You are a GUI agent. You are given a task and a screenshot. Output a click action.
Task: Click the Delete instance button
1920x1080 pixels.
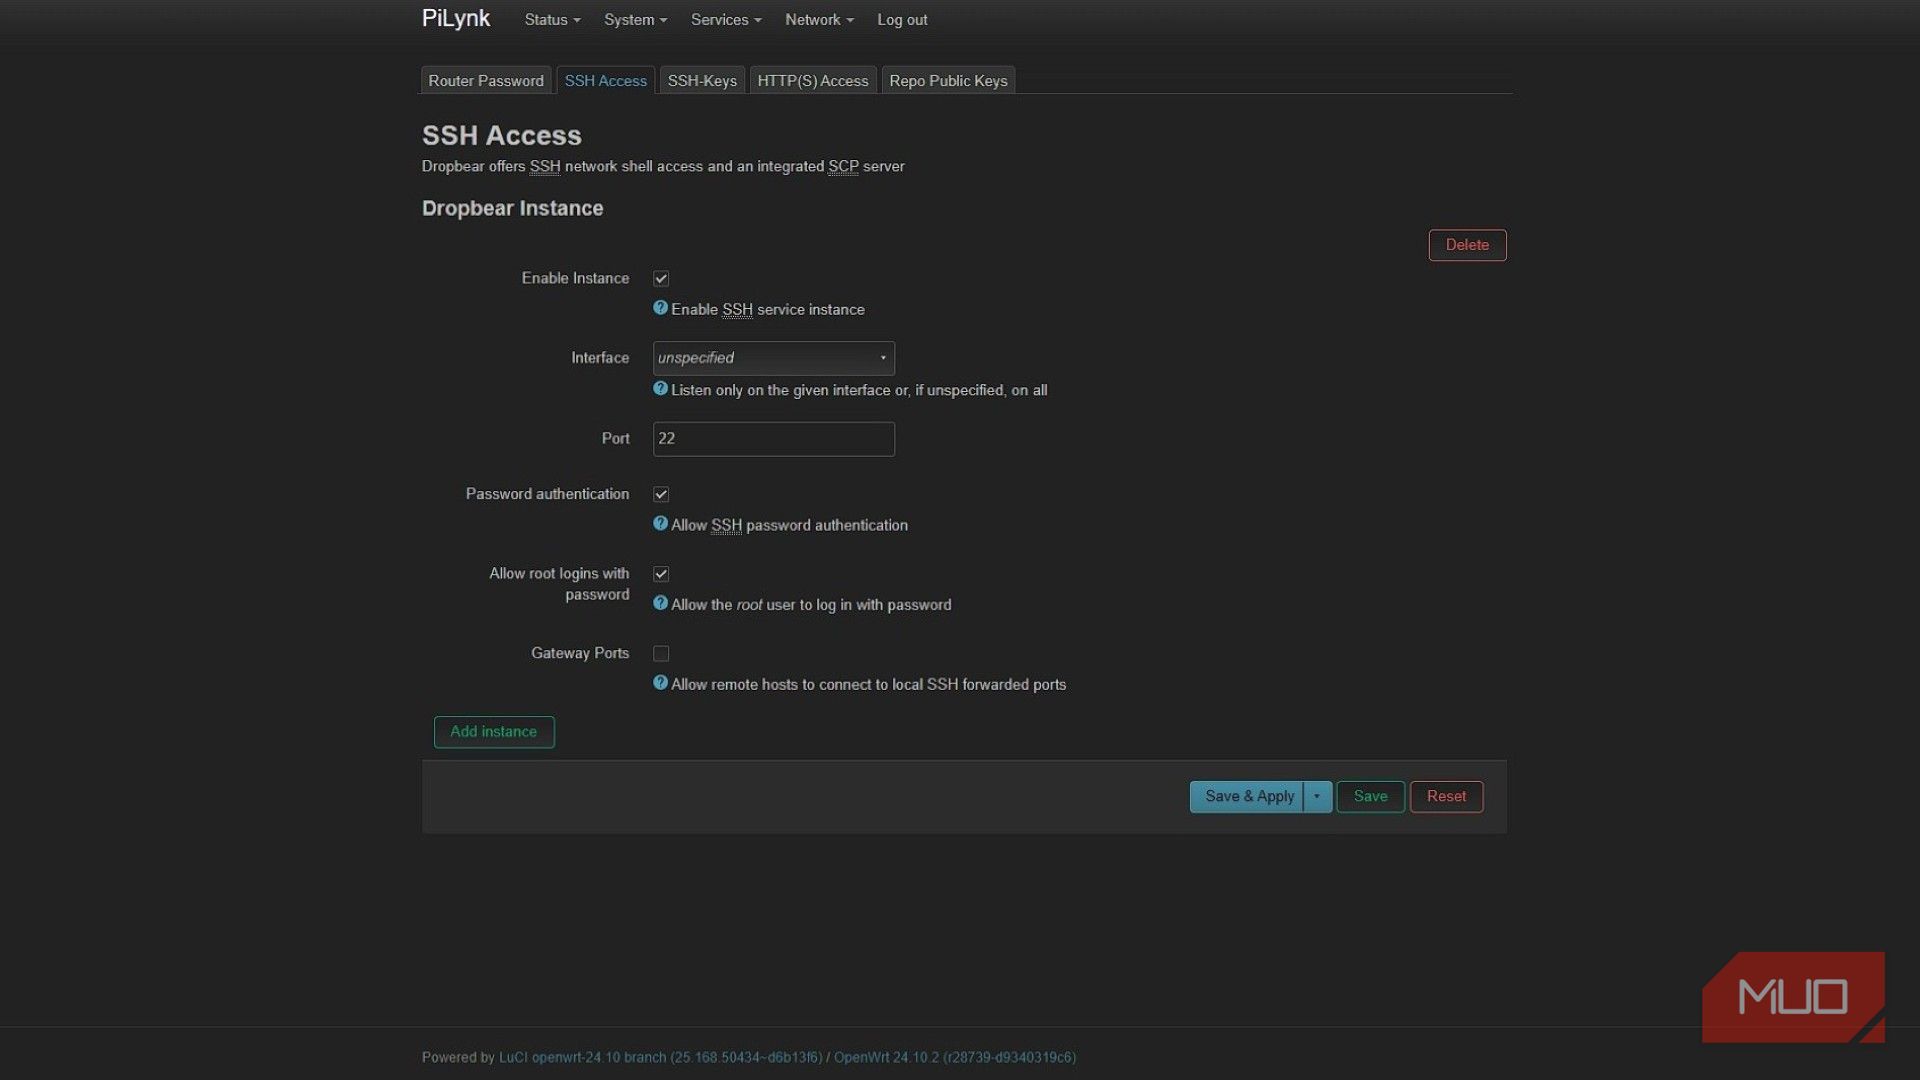click(x=1467, y=245)
